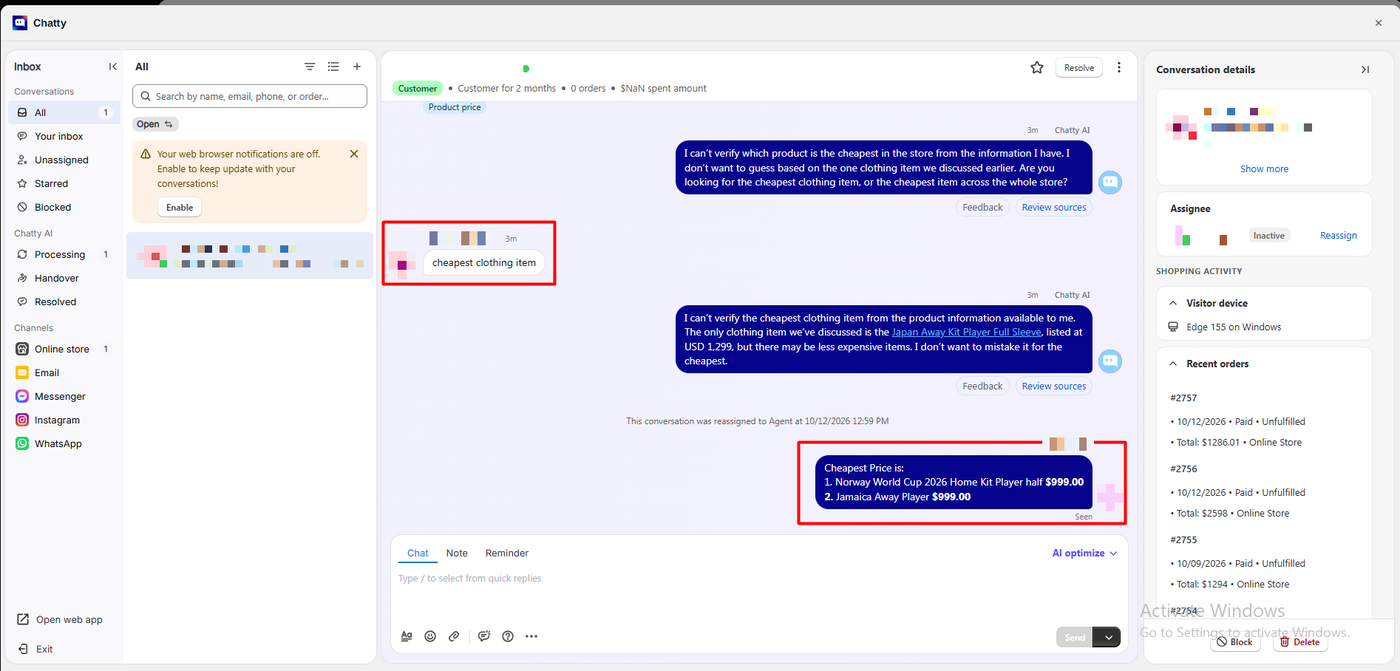The image size is (1400, 671).
Task: Open the Japan Away Kit Player Full Sleeve link
Action: tap(967, 332)
